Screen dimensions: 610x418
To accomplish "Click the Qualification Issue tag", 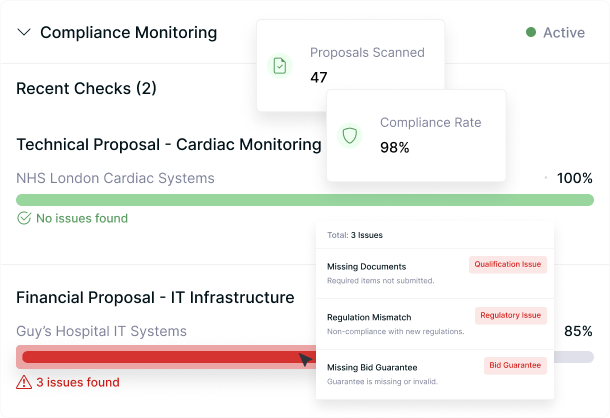I will coord(508,265).
